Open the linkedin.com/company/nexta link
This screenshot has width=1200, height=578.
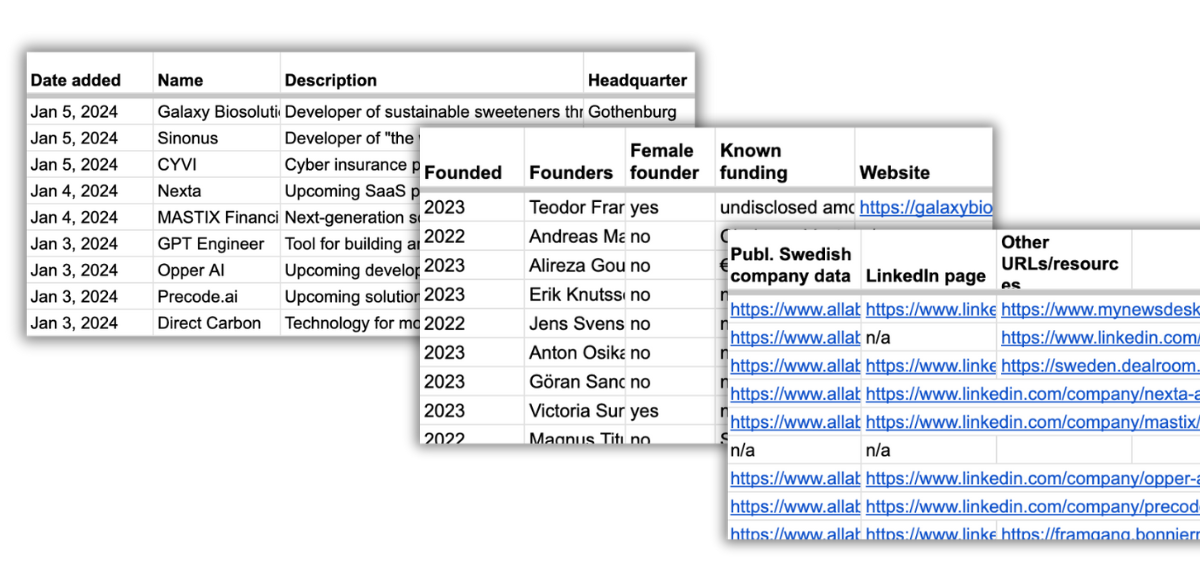1033,394
